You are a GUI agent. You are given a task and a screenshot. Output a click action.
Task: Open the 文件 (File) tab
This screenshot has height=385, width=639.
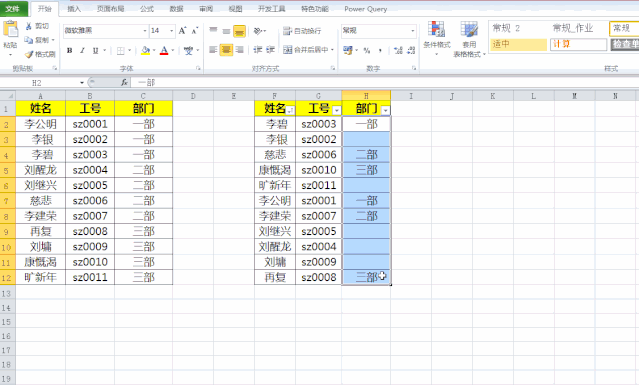pos(13,9)
